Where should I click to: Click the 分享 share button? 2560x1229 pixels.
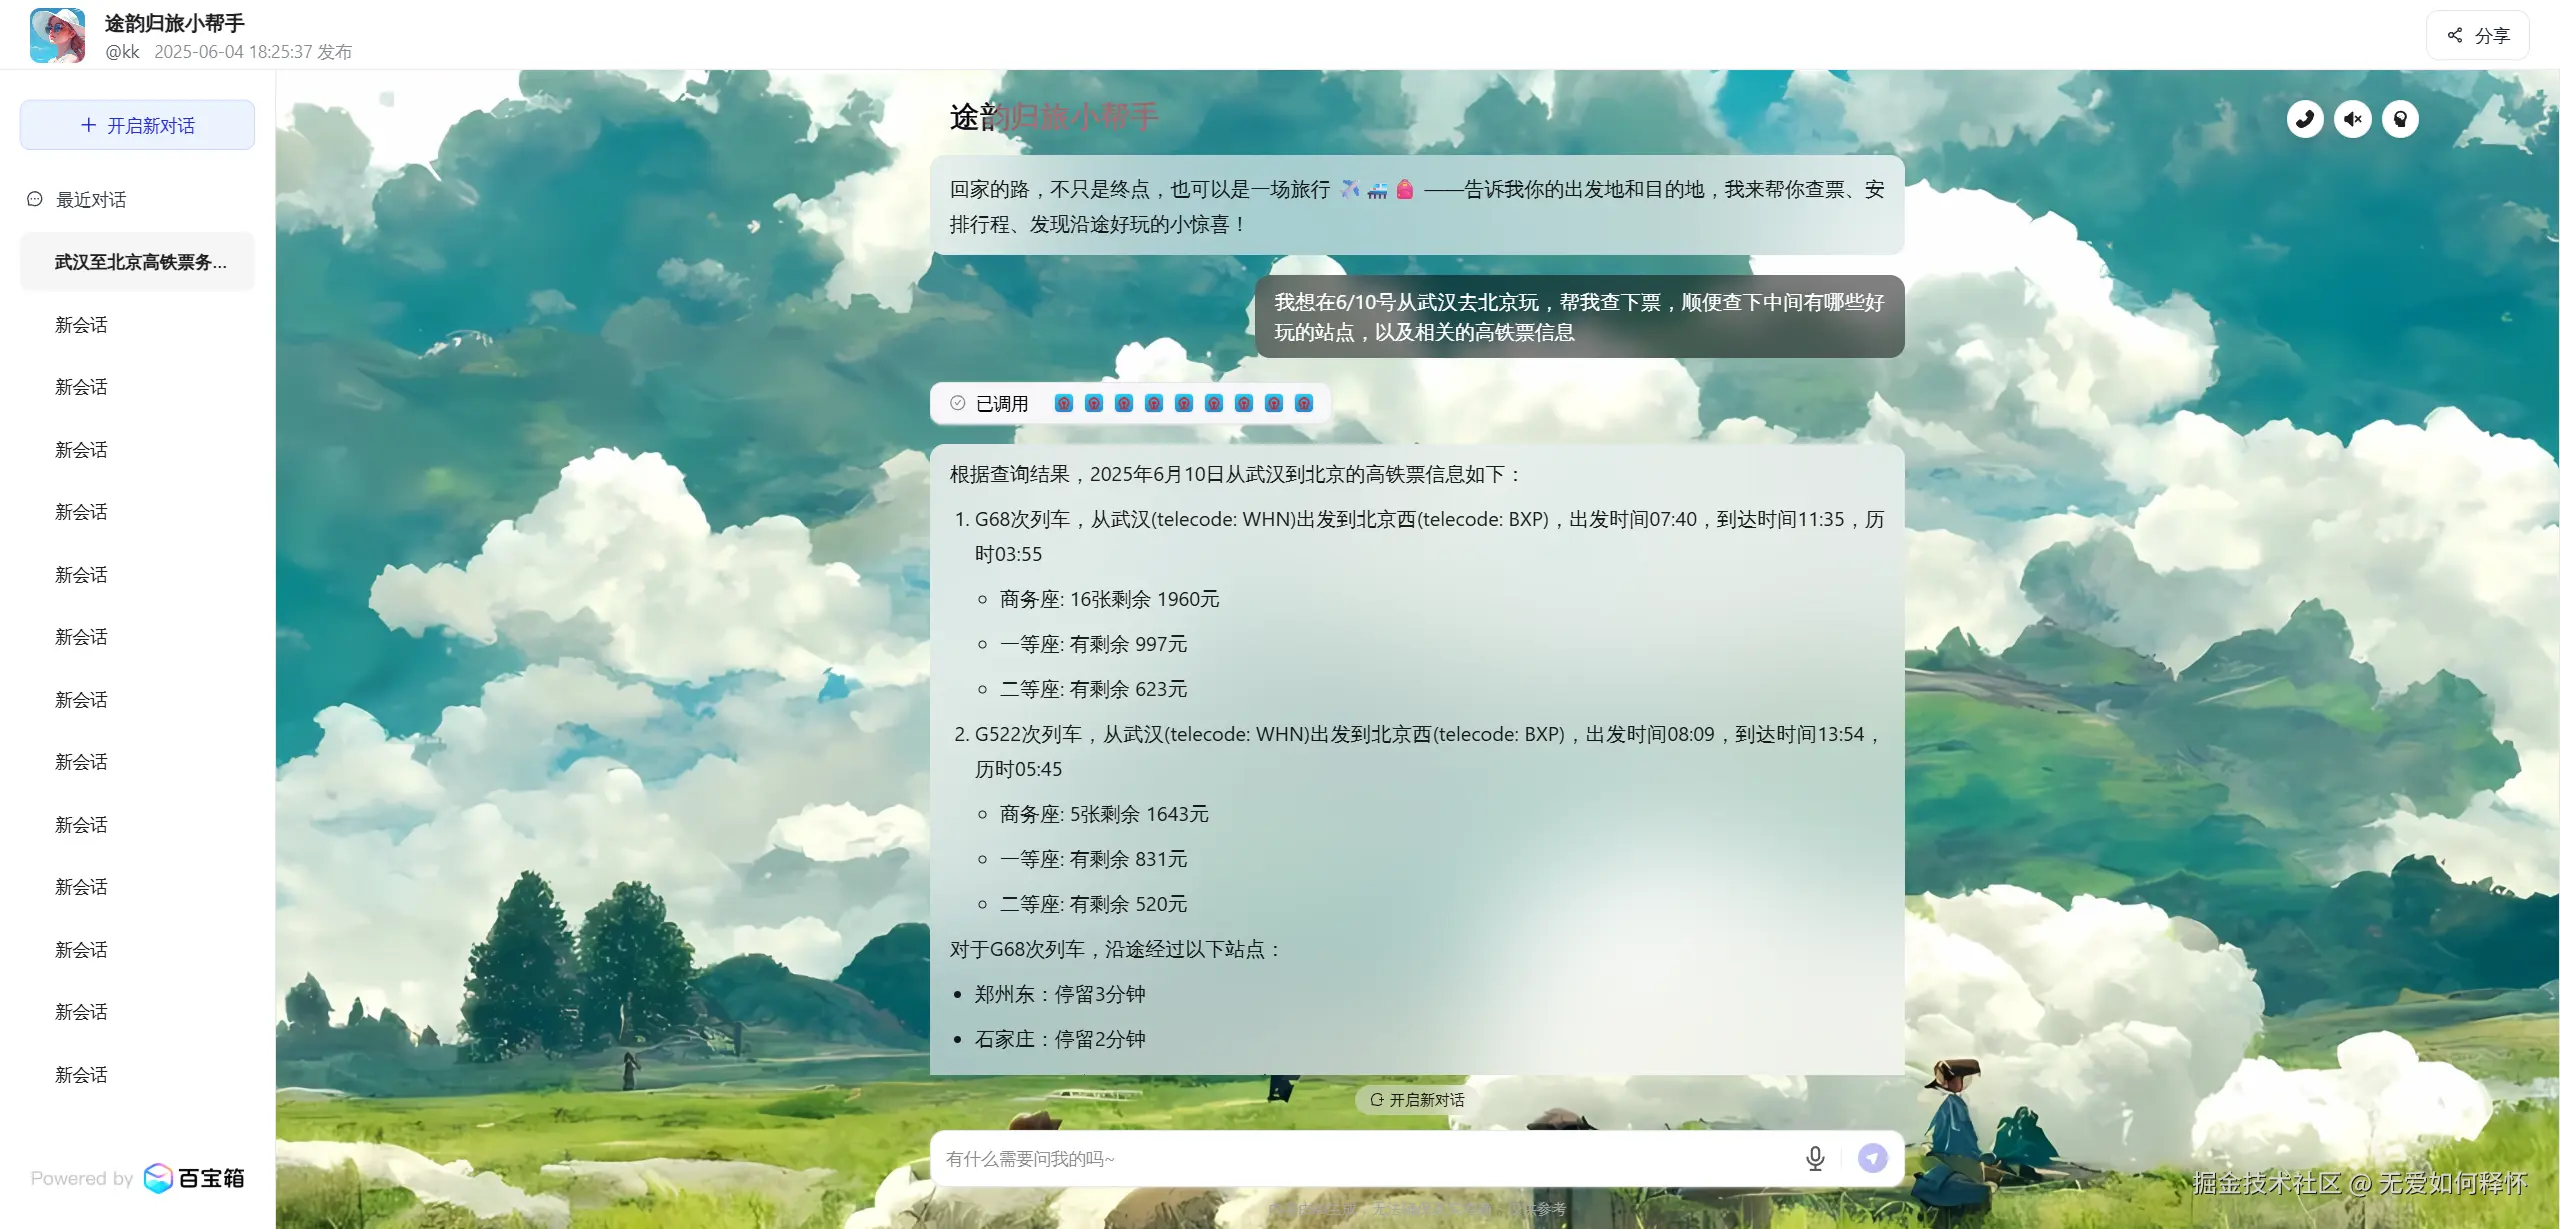[2477, 36]
